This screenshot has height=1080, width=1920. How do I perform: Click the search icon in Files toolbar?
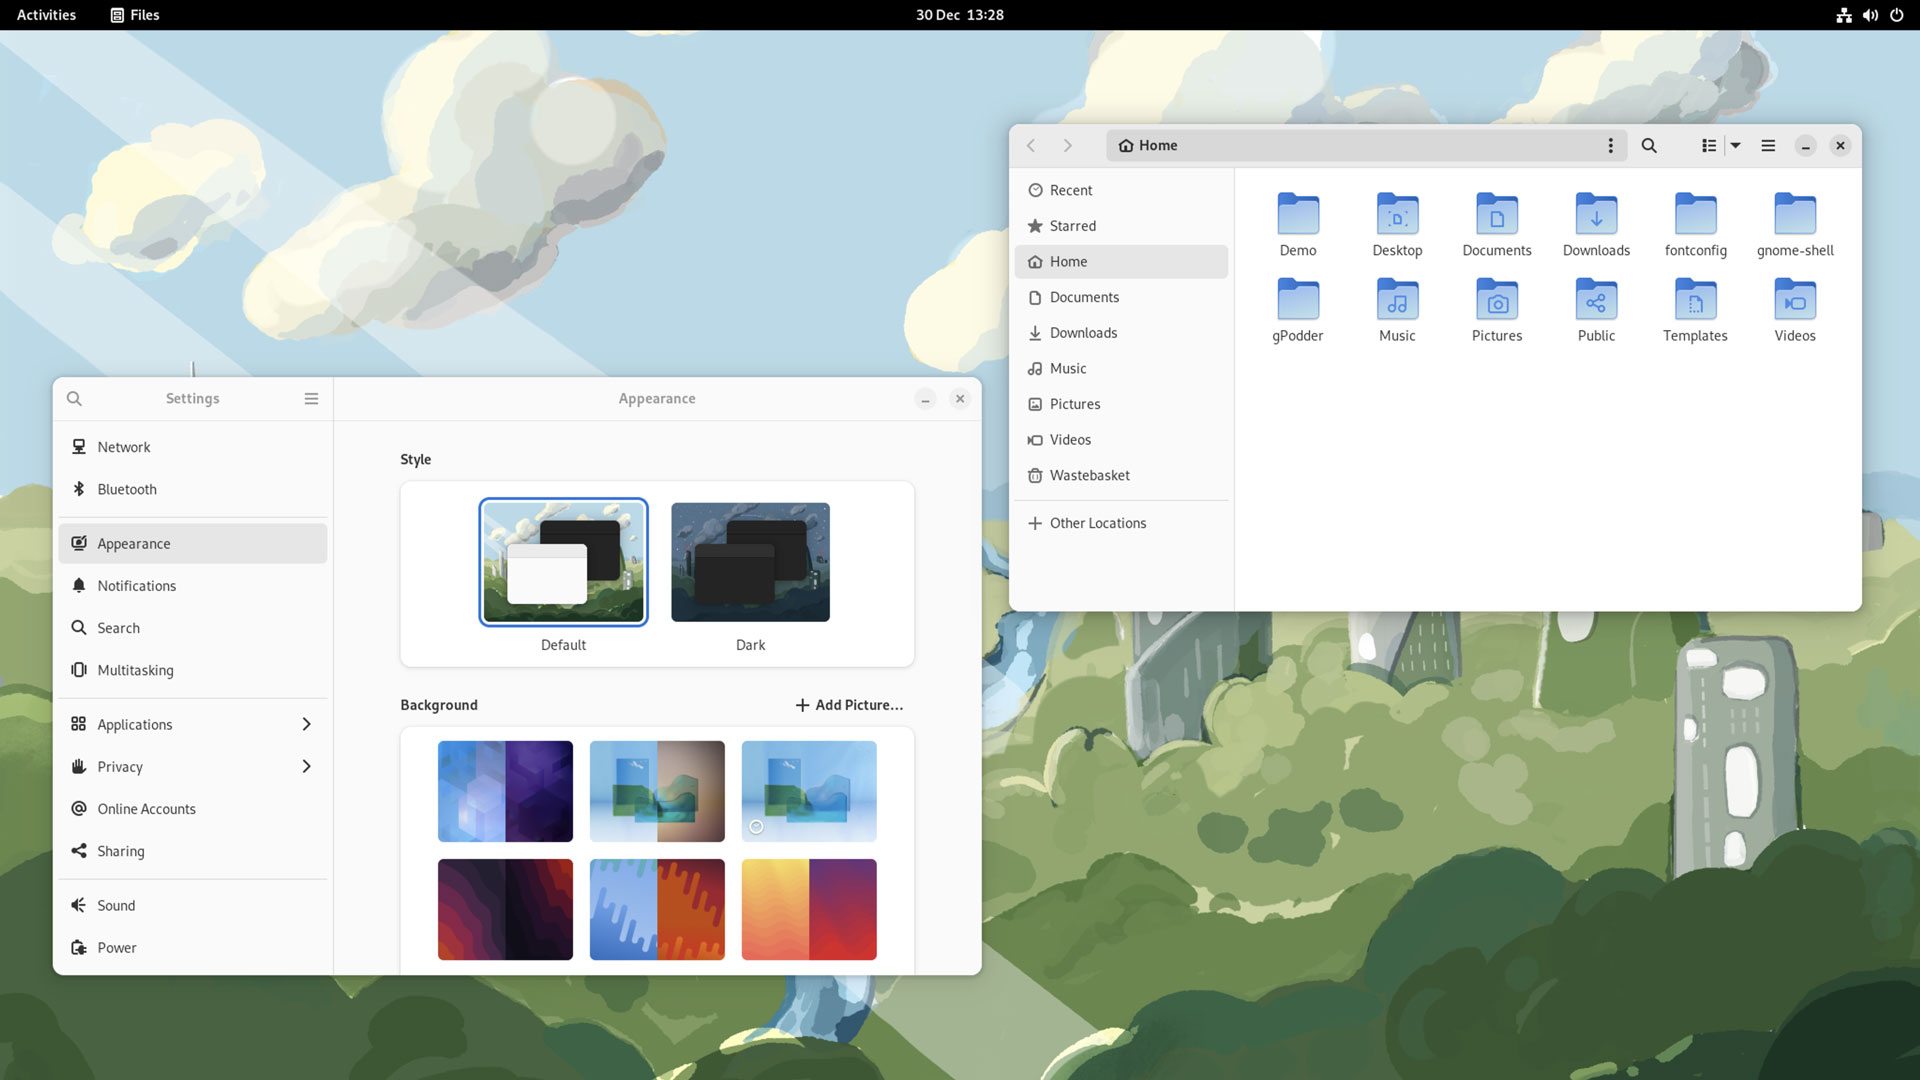click(1649, 145)
